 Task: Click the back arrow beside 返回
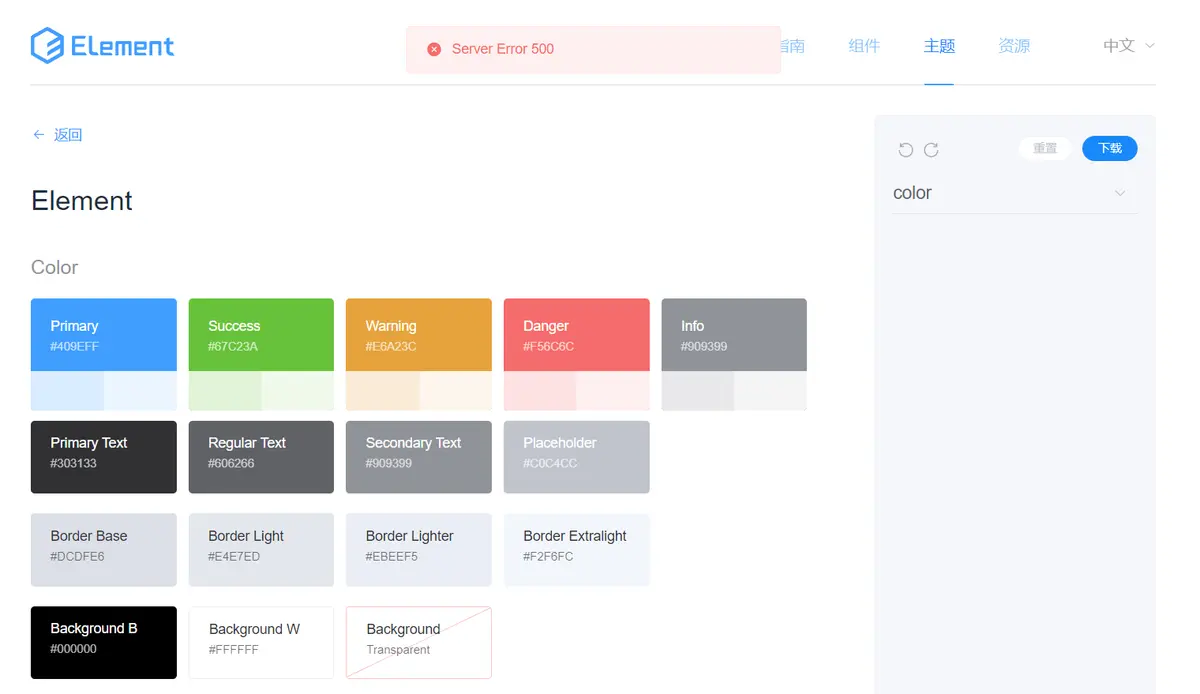[x=39, y=134]
